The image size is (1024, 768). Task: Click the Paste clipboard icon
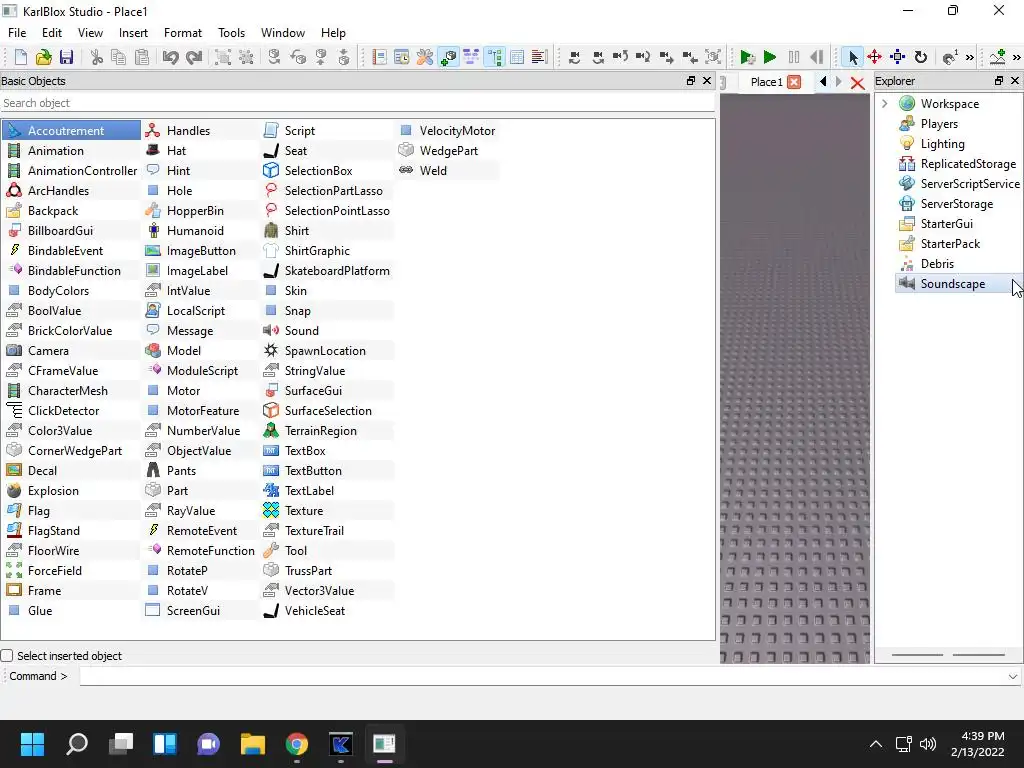[x=142, y=57]
